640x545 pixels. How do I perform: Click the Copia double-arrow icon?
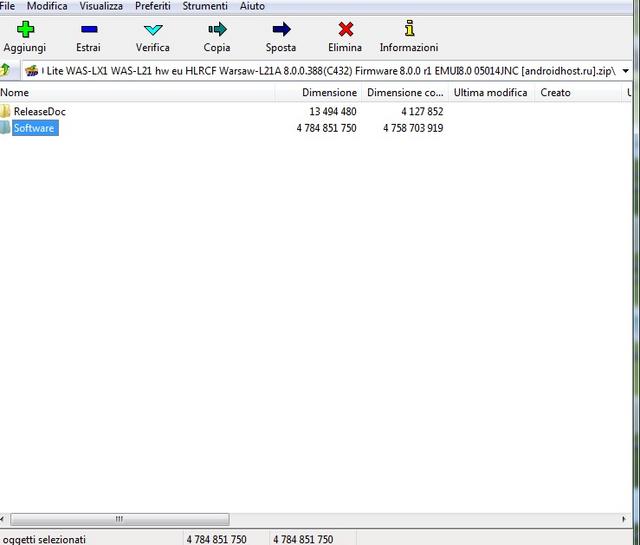217,29
